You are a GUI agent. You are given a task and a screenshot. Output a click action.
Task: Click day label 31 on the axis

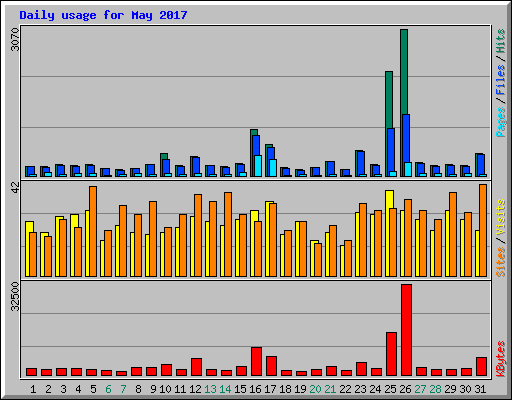click(480, 389)
